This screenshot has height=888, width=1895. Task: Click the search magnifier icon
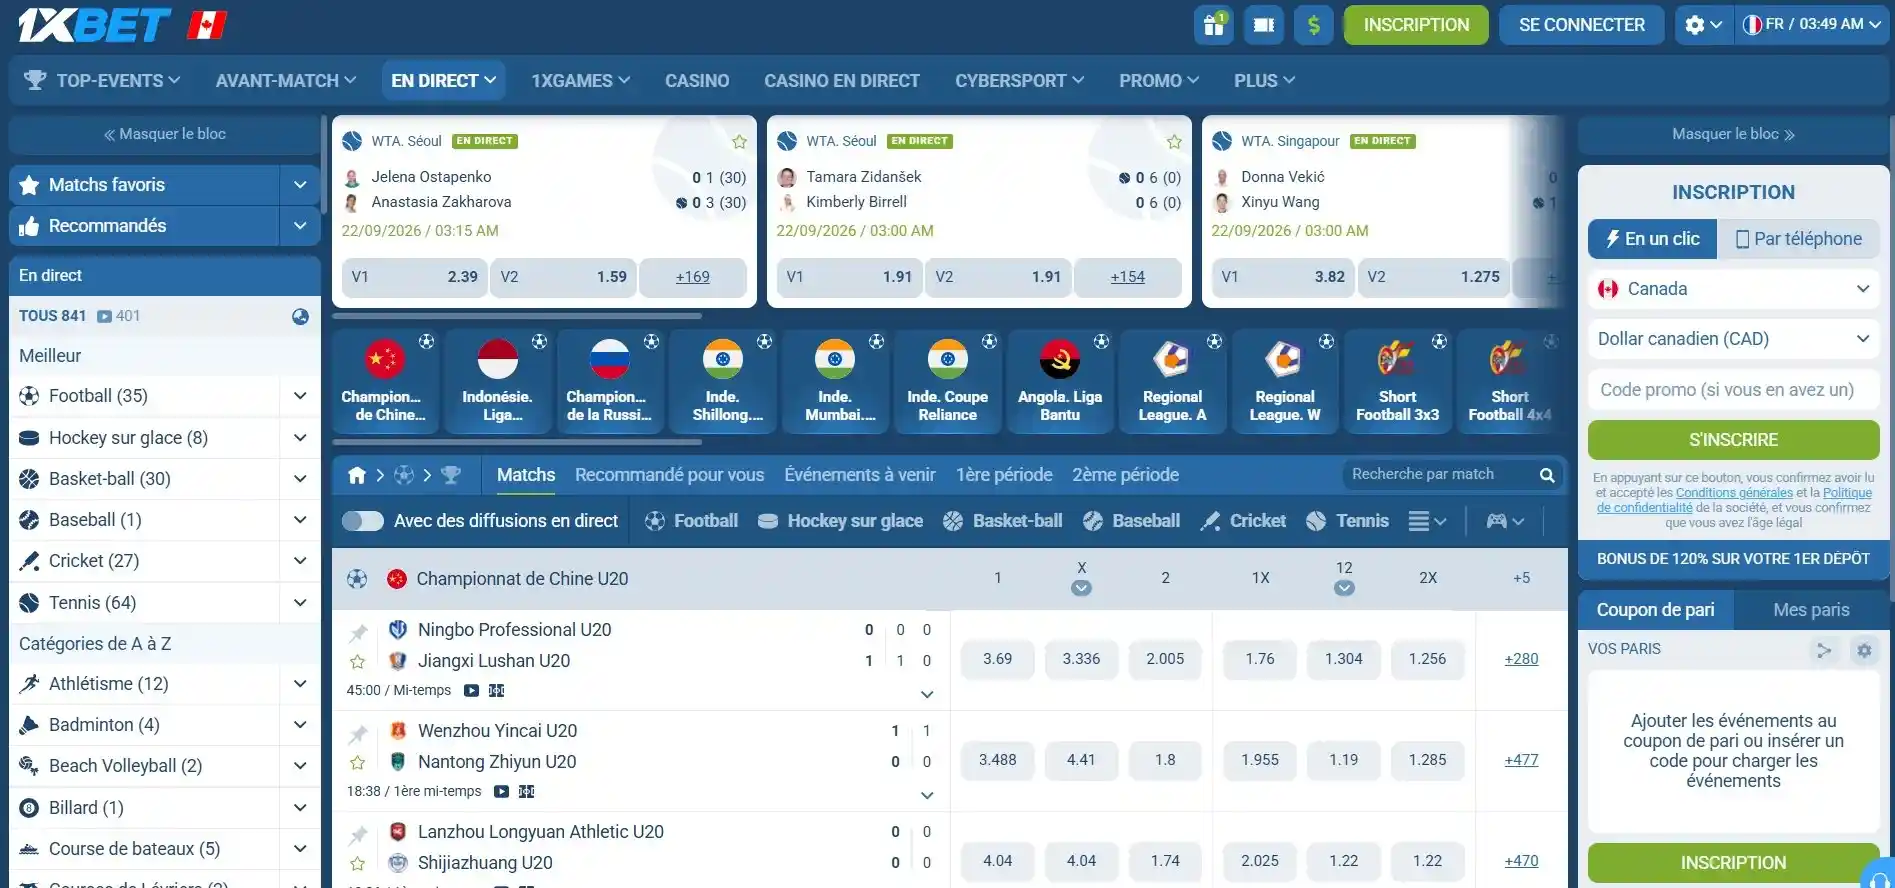point(1547,475)
